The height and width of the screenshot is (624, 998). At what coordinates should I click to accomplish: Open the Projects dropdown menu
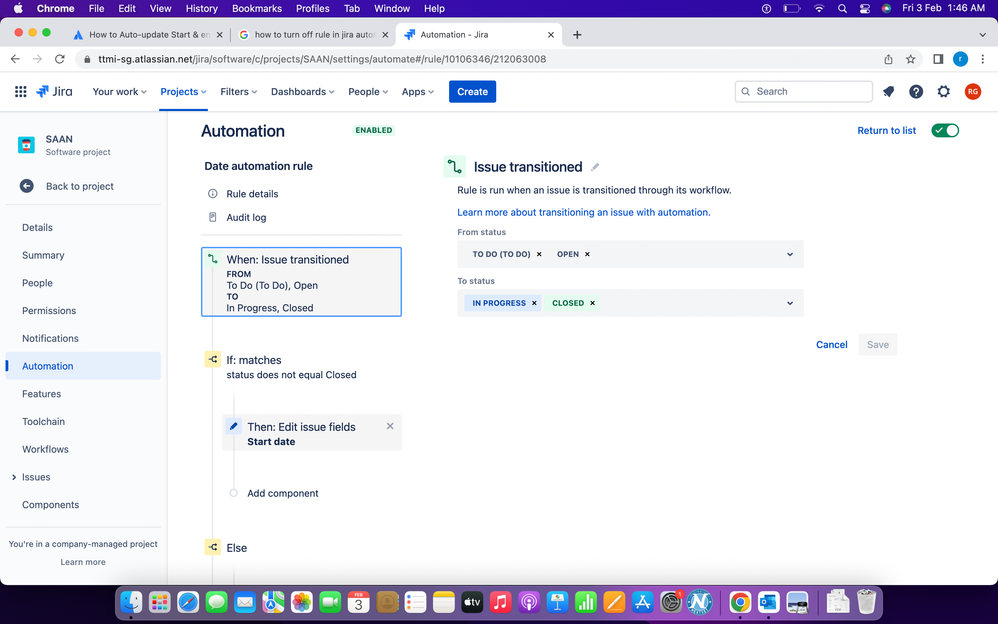(x=183, y=92)
